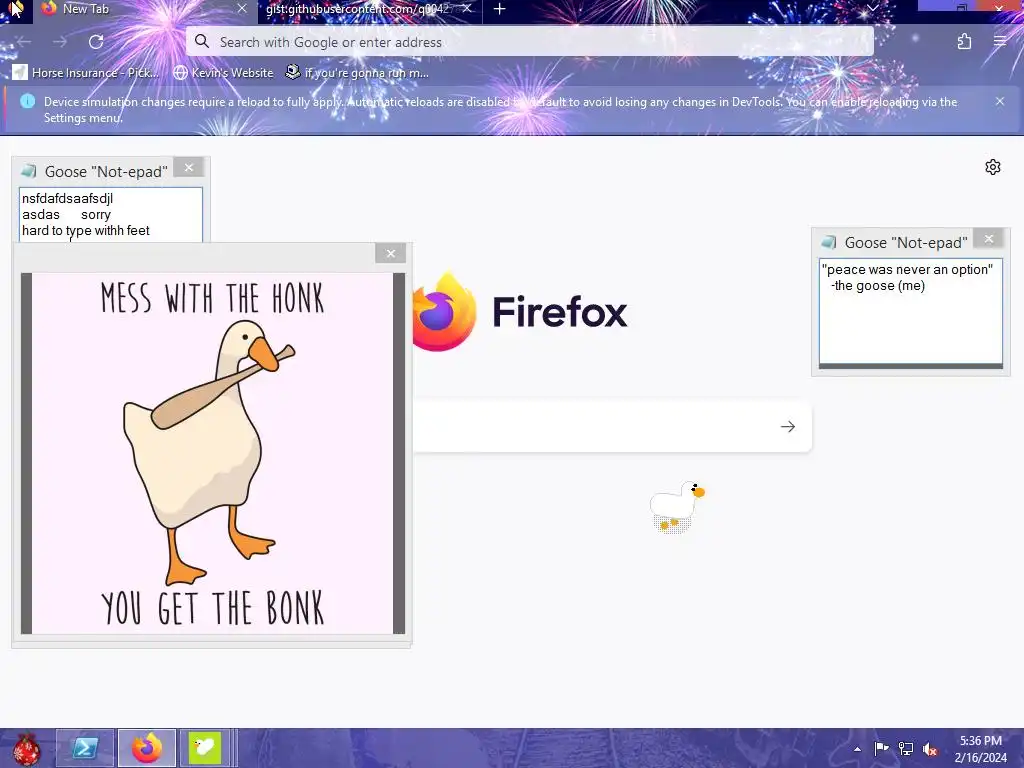
Task: Click the left Goose Not-epad notepad icon
Action: [x=29, y=171]
